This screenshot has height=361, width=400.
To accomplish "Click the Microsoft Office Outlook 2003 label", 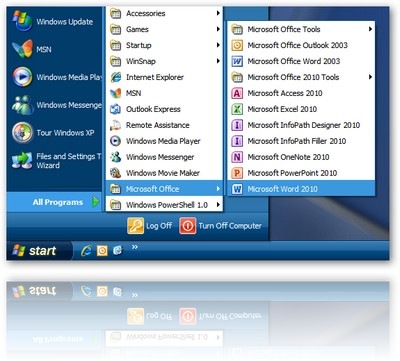I will click(x=297, y=45).
